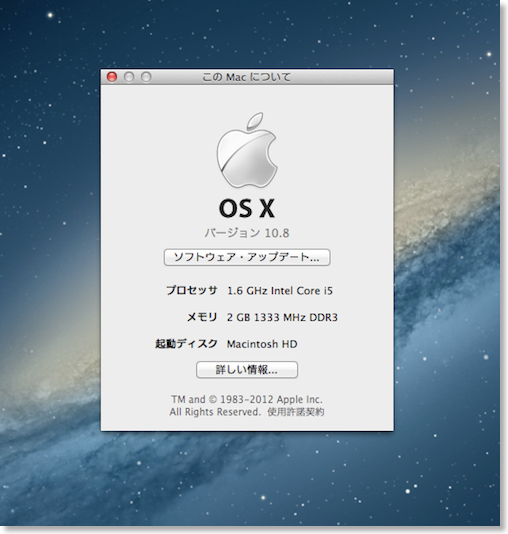This screenshot has height=534, width=508.
Task: Click the OS X heading
Action: 247,208
